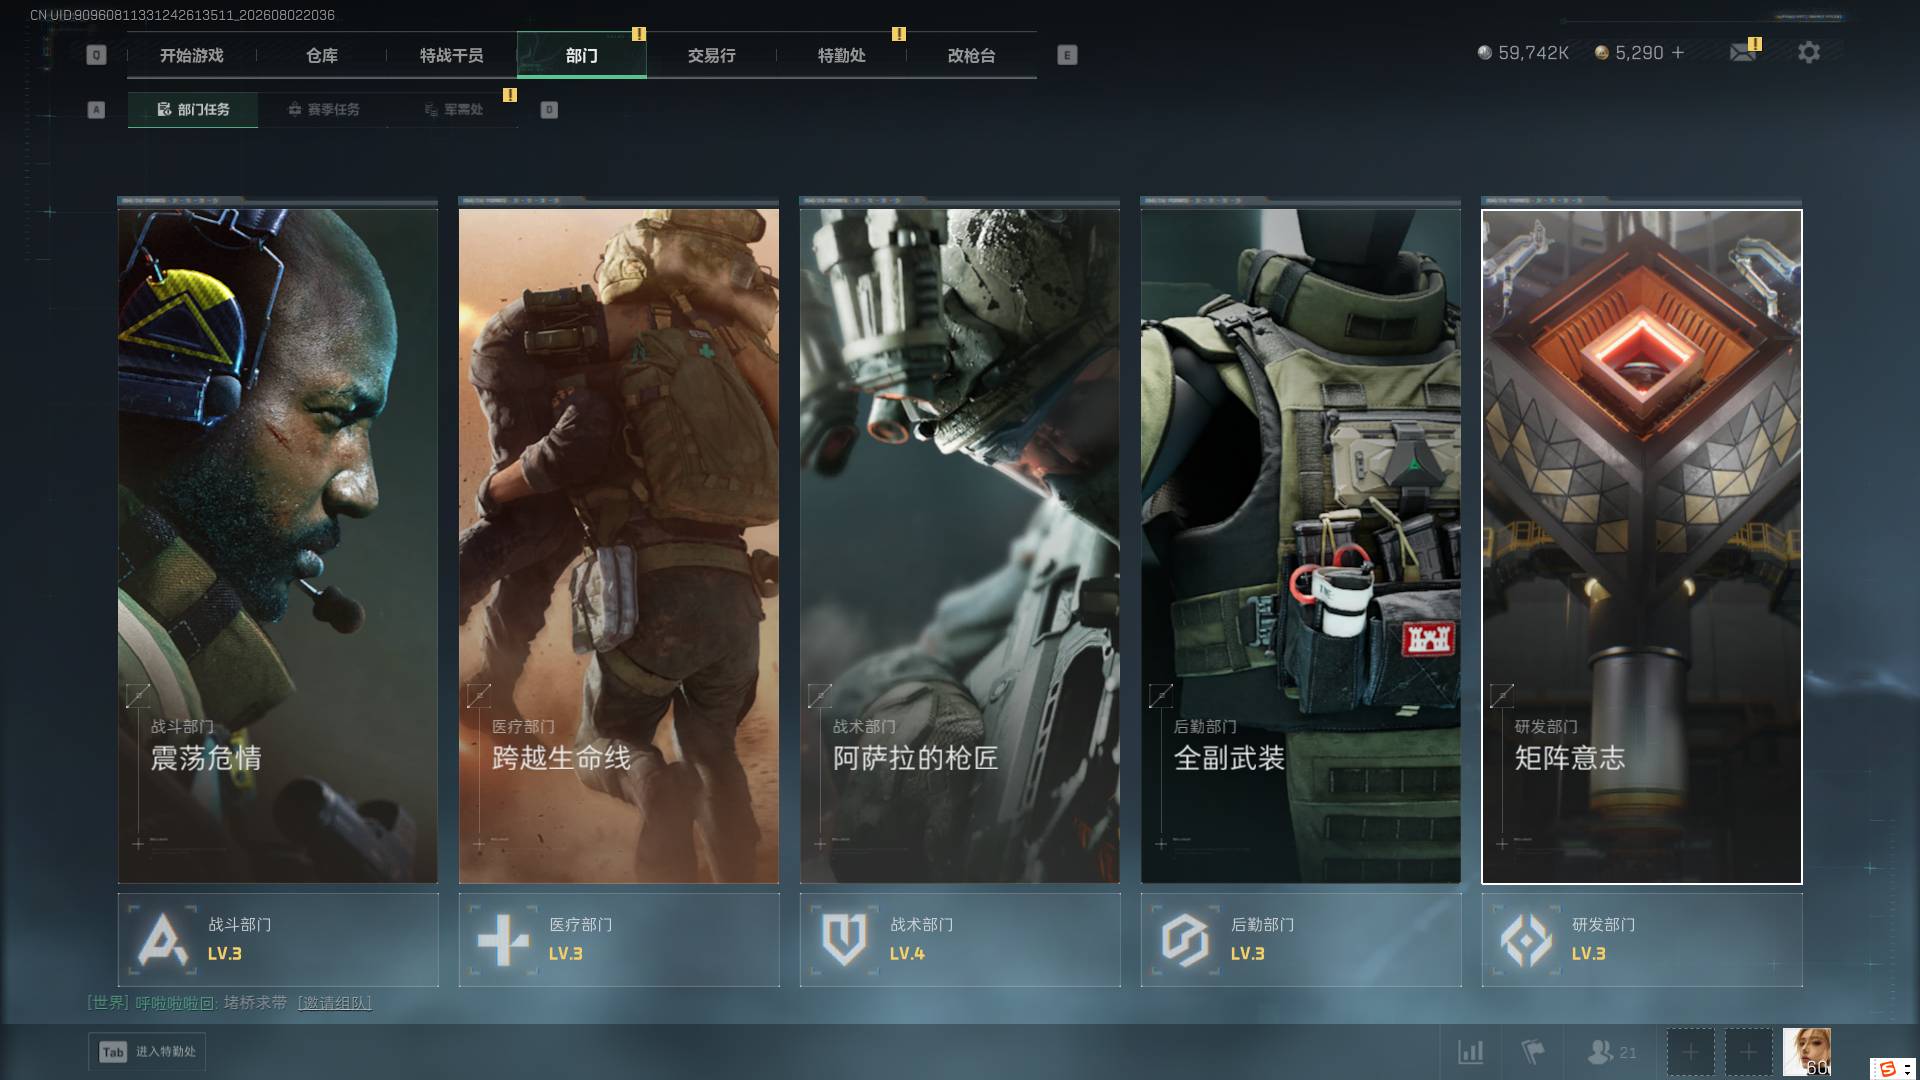Open the 军需处 sub-tab
The height and width of the screenshot is (1080, 1920).
[x=454, y=110]
